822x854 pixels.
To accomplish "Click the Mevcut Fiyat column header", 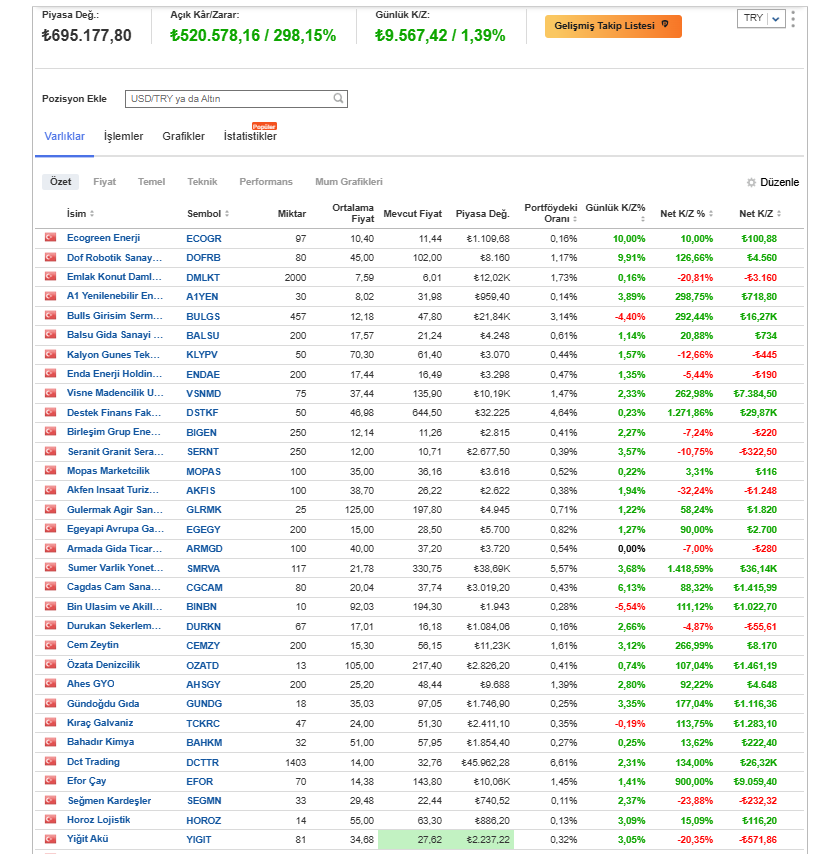I will [x=412, y=214].
